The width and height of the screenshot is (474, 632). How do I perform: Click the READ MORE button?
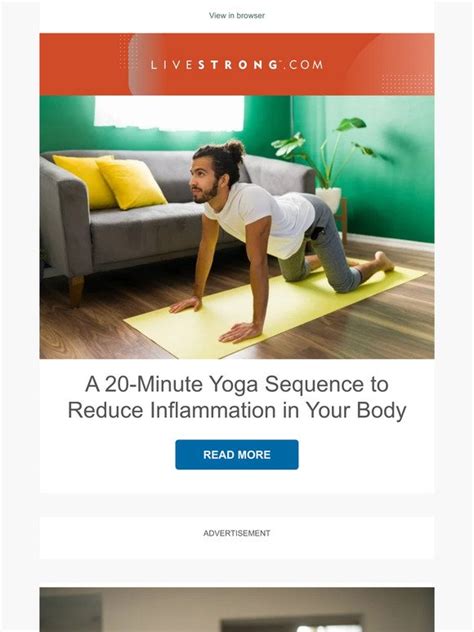(x=237, y=455)
